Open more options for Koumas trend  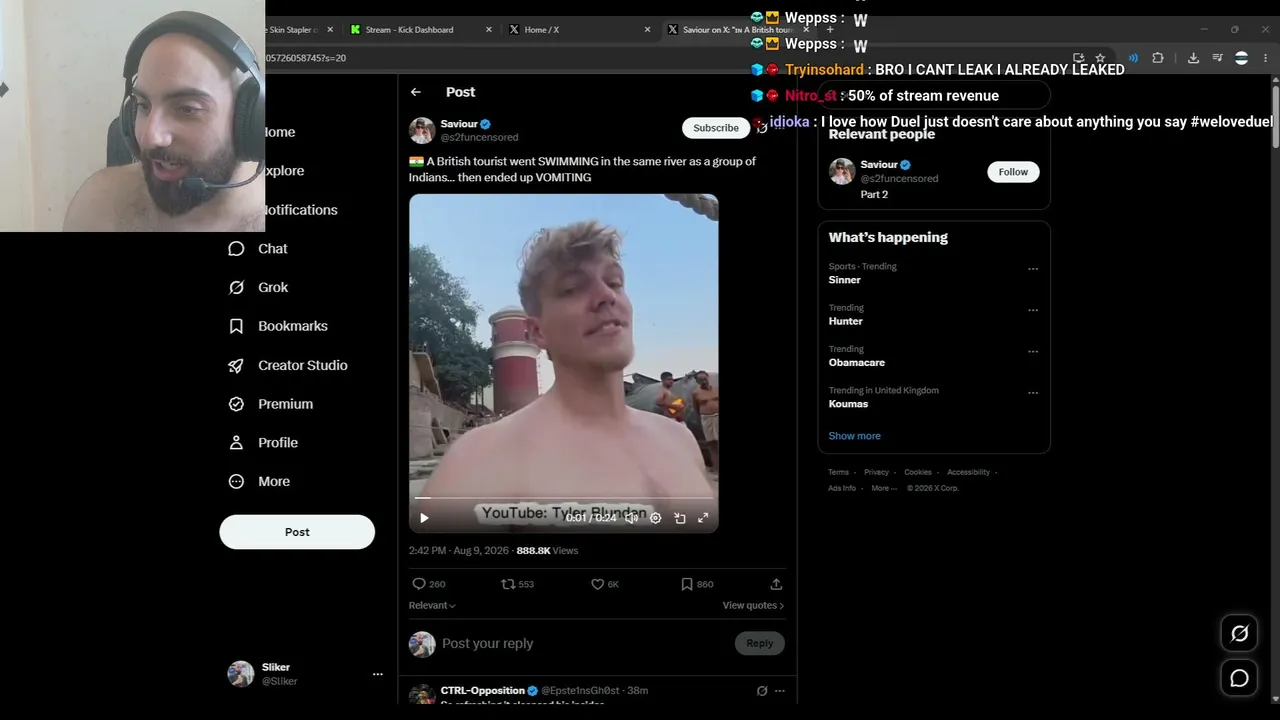point(1033,393)
